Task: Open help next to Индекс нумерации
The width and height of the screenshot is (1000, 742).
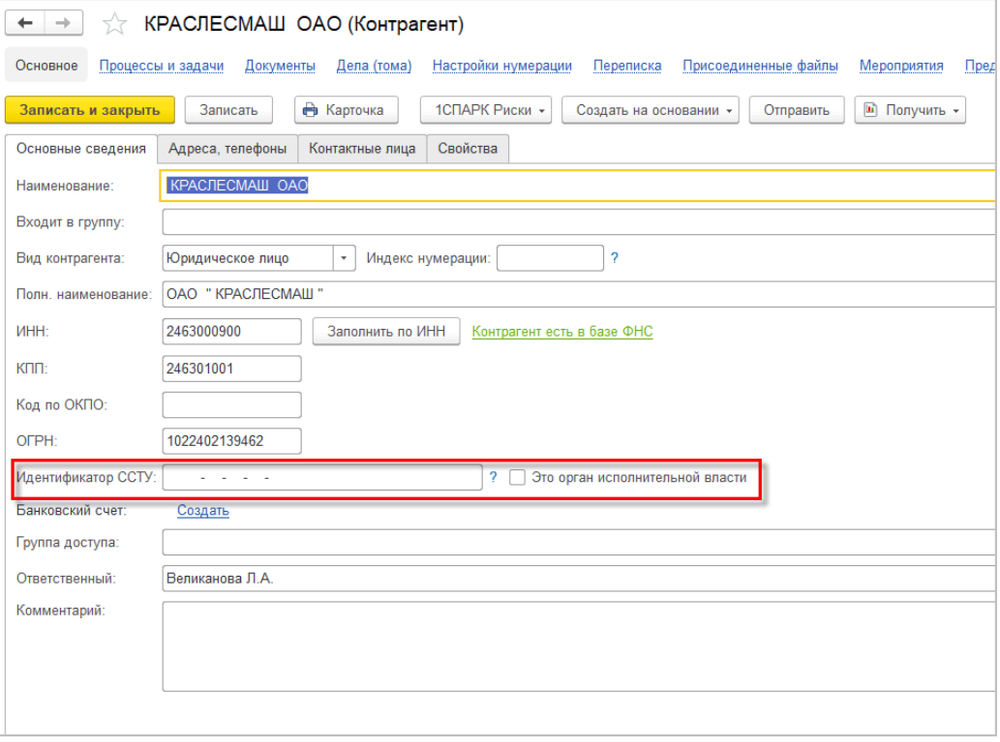Action: click(x=614, y=258)
